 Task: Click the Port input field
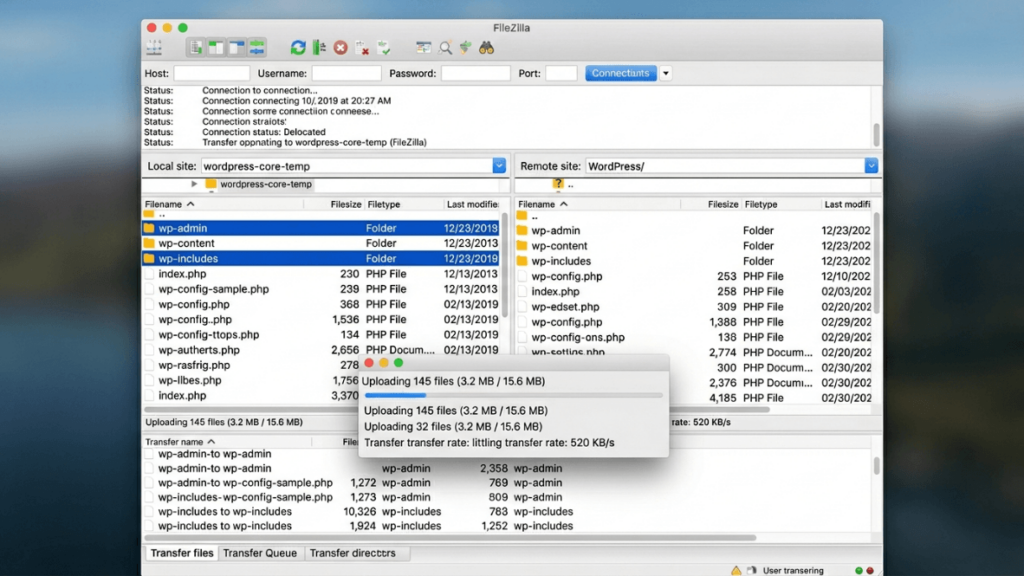coord(561,73)
